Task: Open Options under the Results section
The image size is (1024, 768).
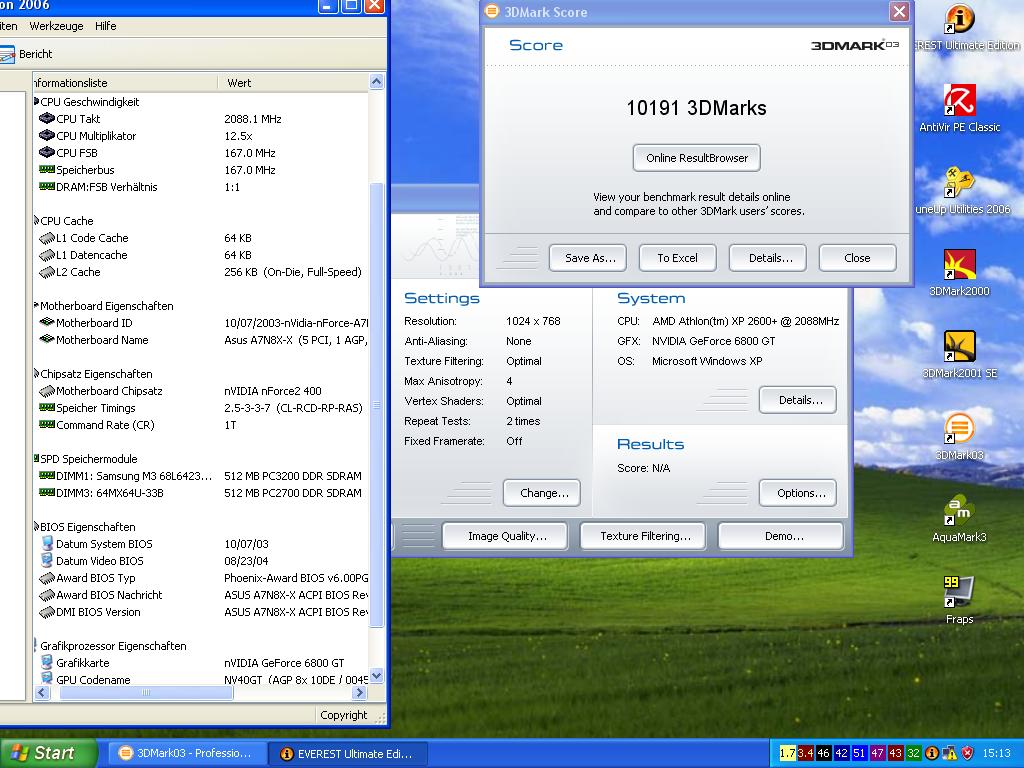Action: (x=798, y=493)
